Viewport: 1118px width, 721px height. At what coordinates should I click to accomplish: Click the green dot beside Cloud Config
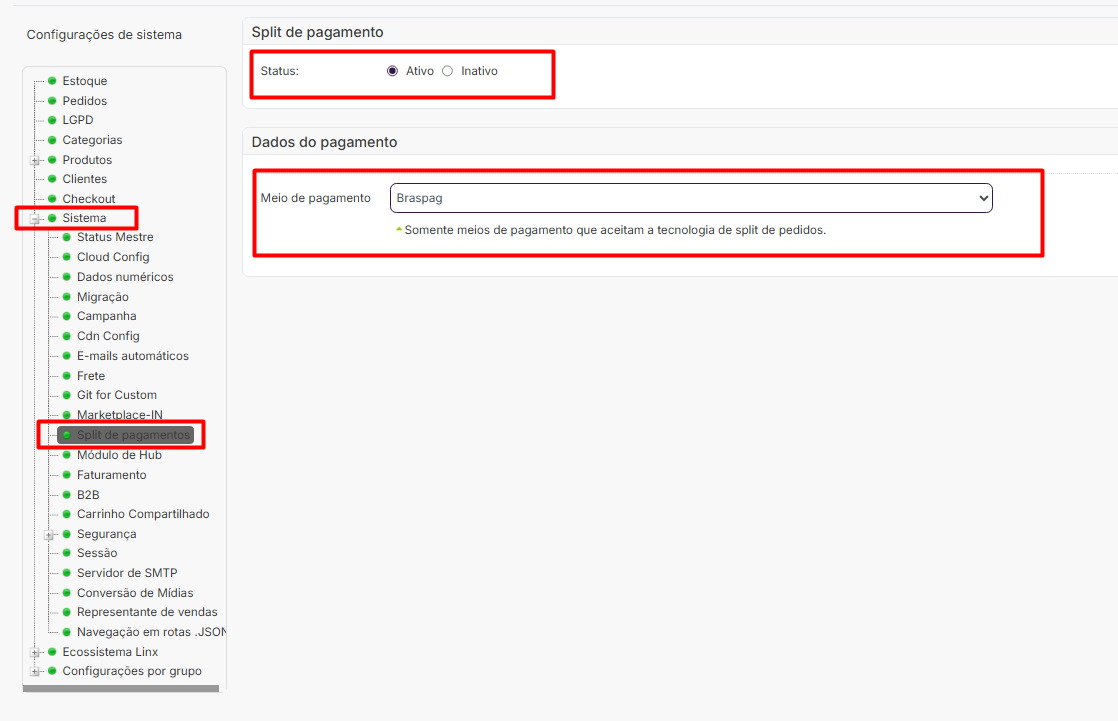66,257
